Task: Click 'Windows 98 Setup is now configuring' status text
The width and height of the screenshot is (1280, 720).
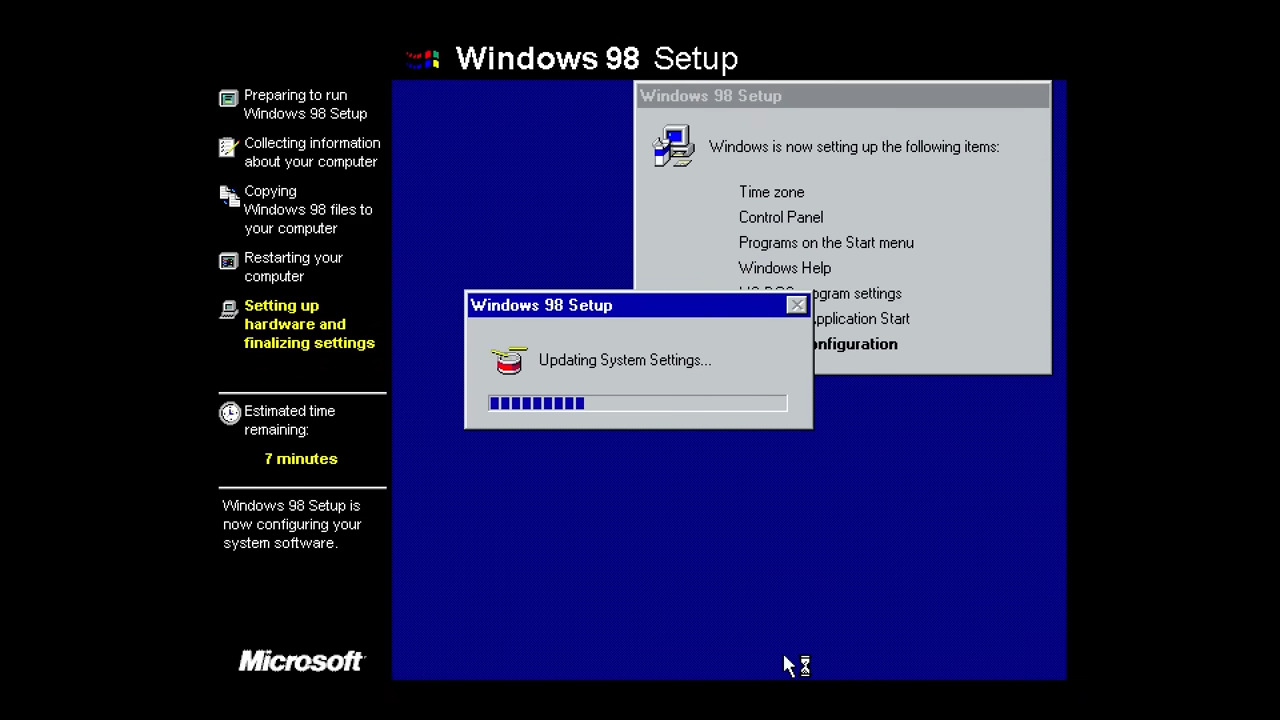Action: point(292,524)
